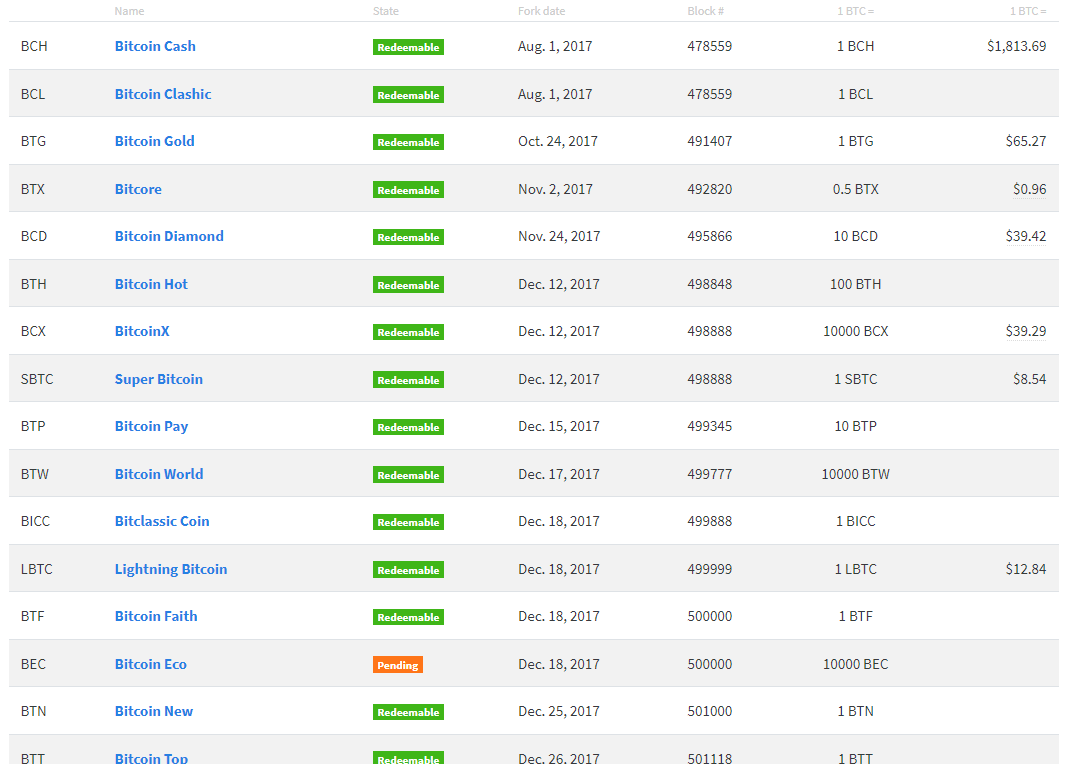Open the Bitcoin Gold link
Image resolution: width=1074 pixels, height=764 pixels.
coord(154,141)
